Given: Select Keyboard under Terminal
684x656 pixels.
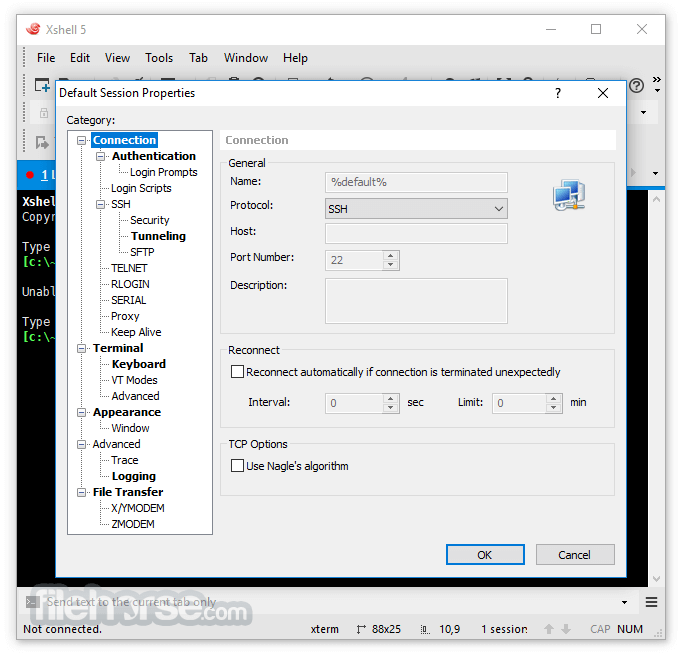Looking at the screenshot, I should [139, 364].
